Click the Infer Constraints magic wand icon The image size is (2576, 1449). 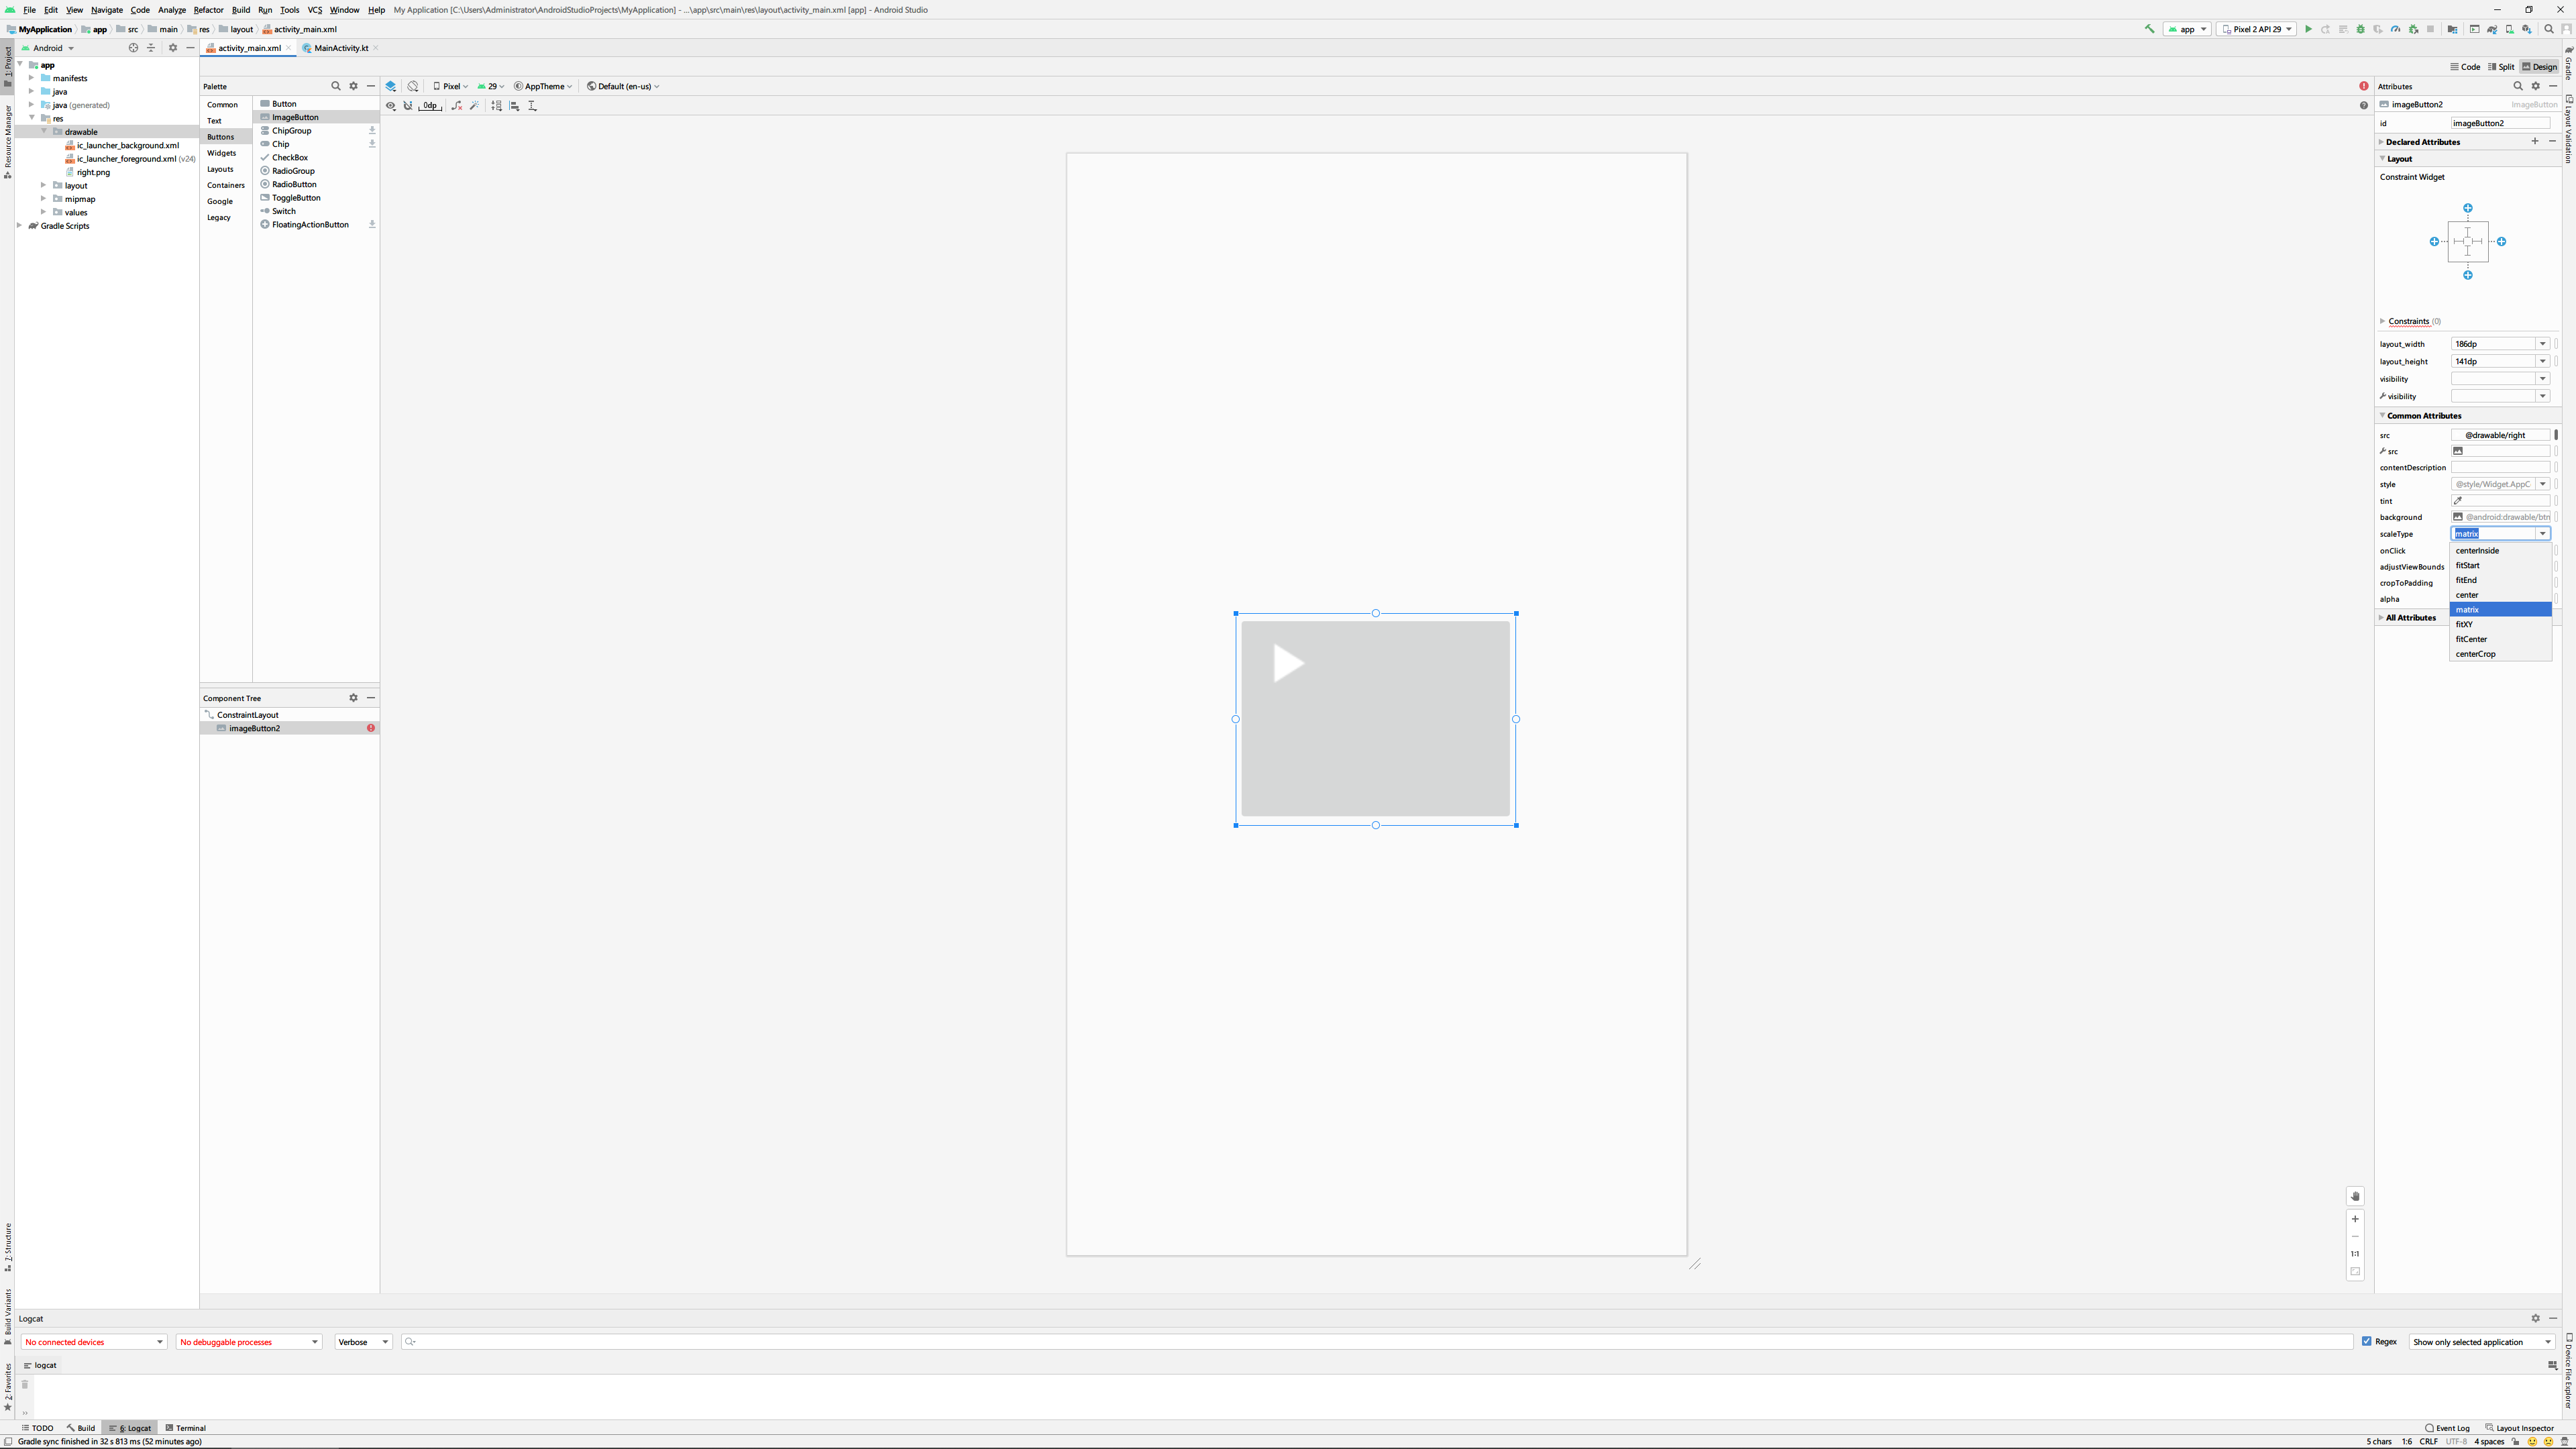pos(475,106)
